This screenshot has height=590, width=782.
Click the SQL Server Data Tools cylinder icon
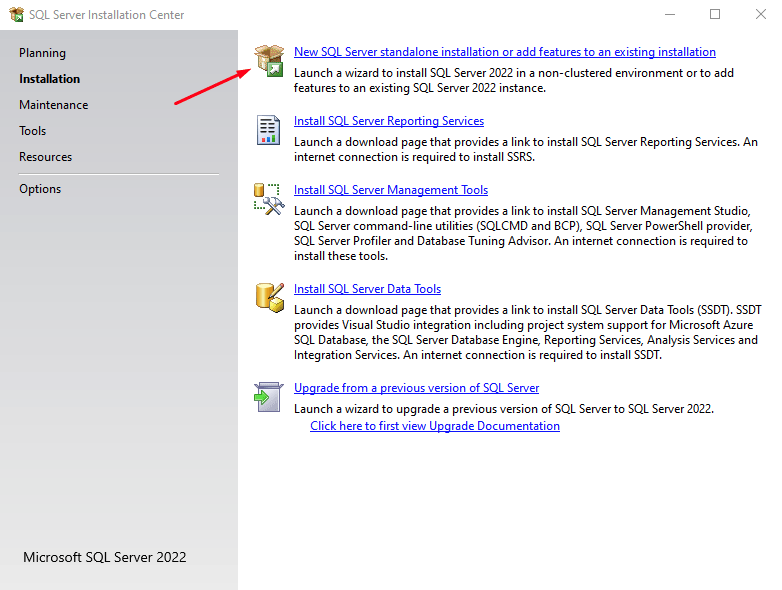click(270, 298)
